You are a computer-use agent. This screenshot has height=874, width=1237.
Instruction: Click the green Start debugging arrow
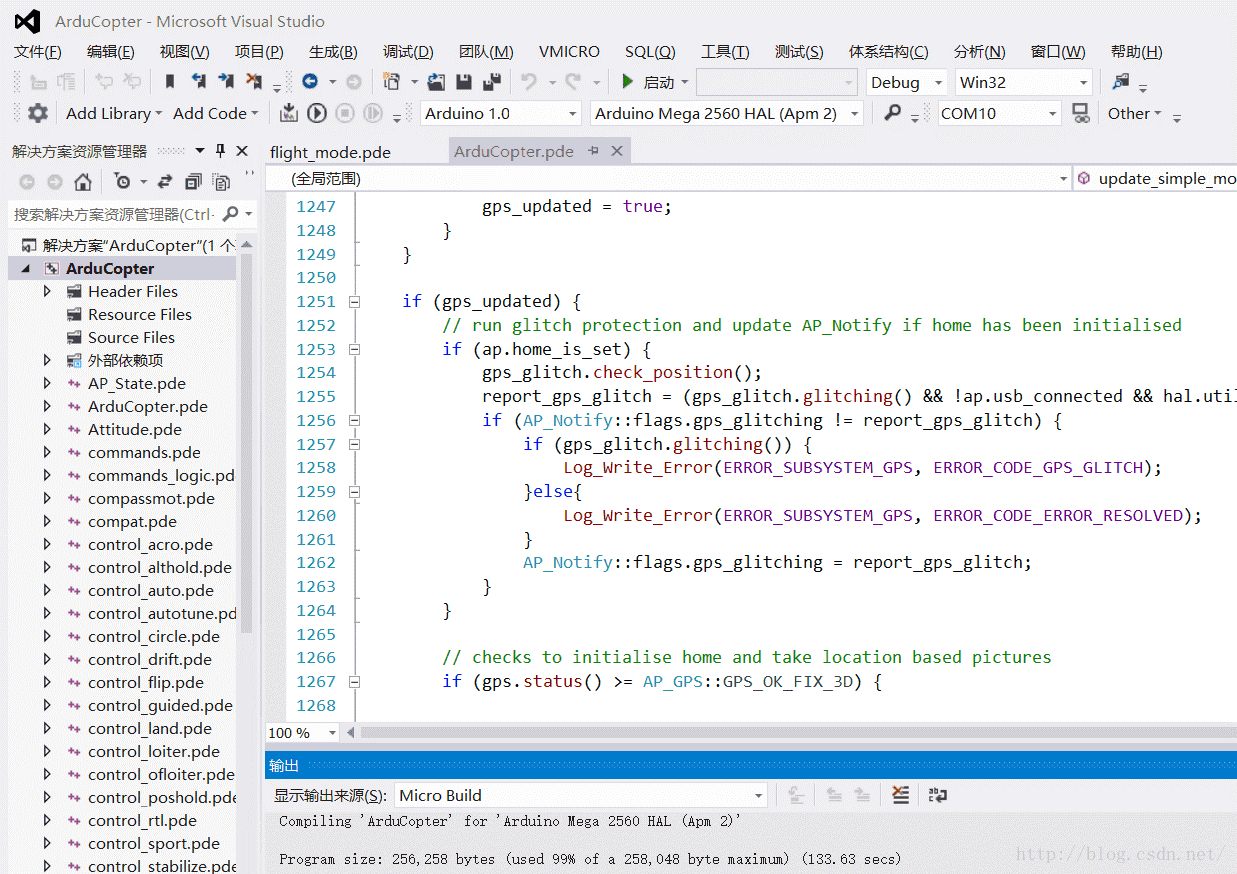pos(628,82)
